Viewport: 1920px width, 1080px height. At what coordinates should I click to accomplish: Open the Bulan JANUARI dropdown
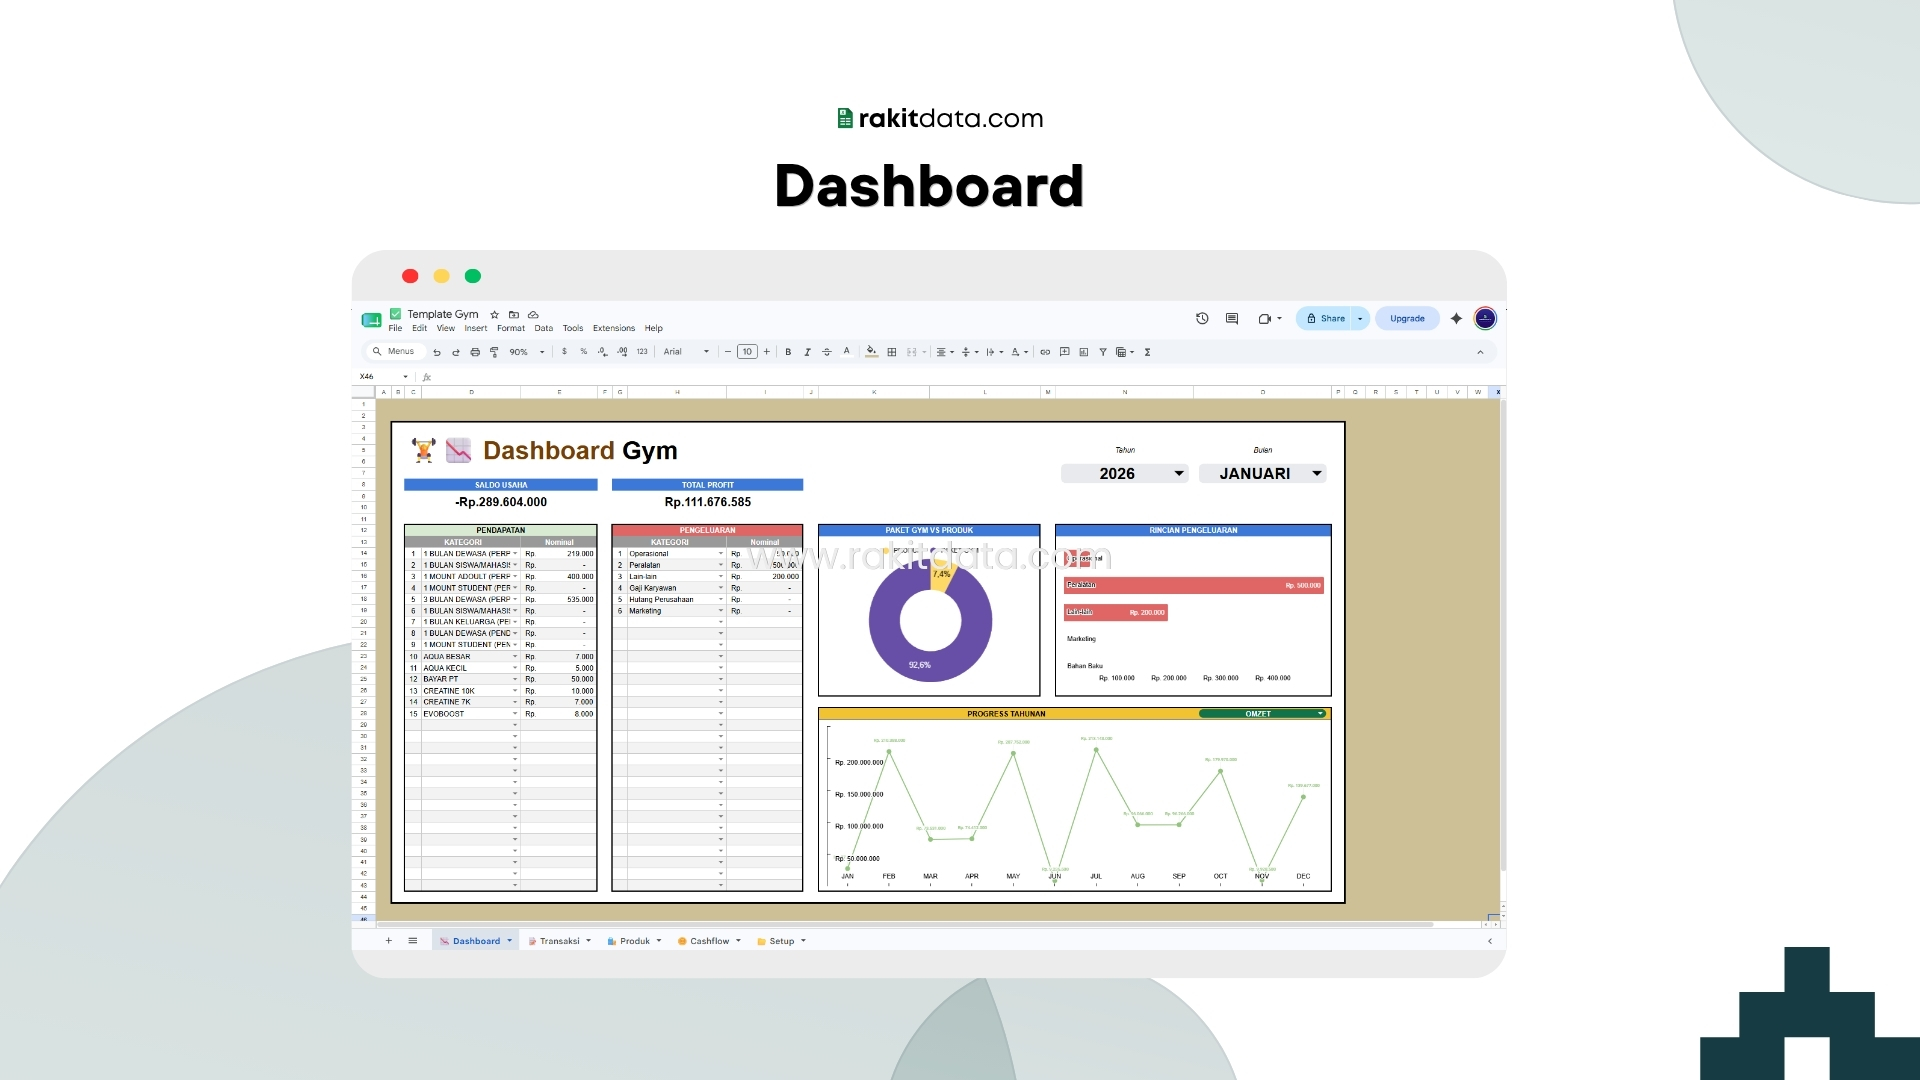coord(1263,474)
